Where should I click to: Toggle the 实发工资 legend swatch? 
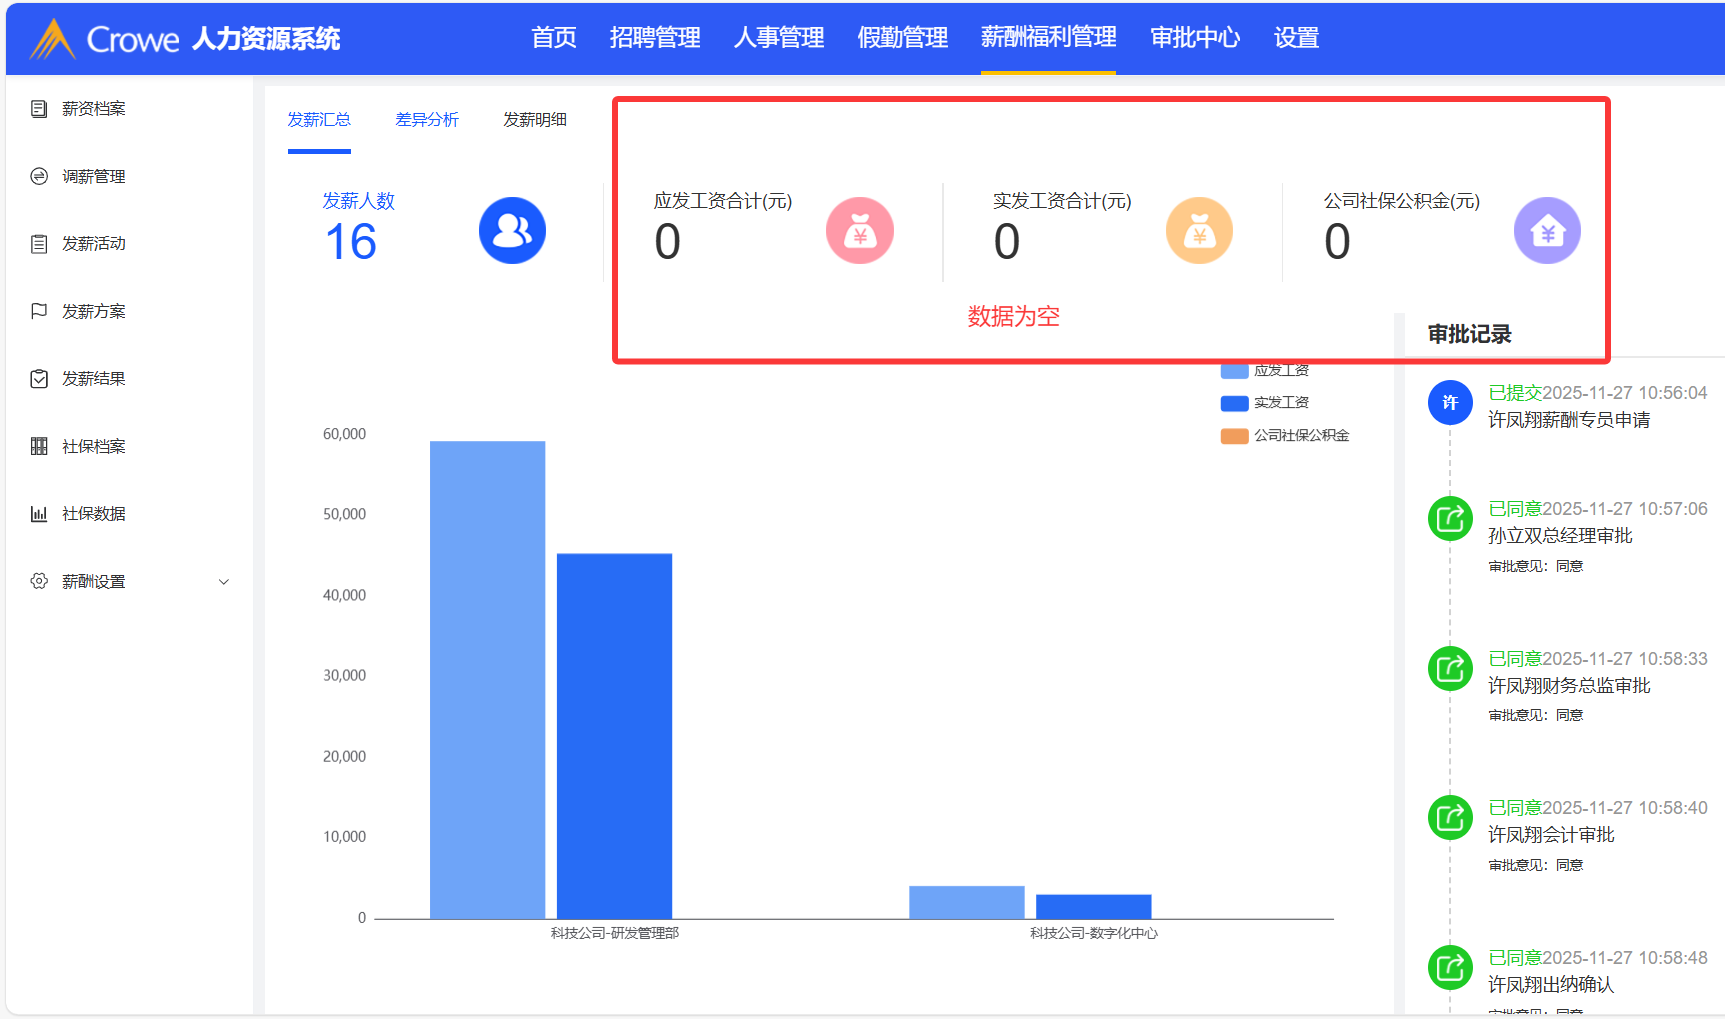click(x=1235, y=403)
